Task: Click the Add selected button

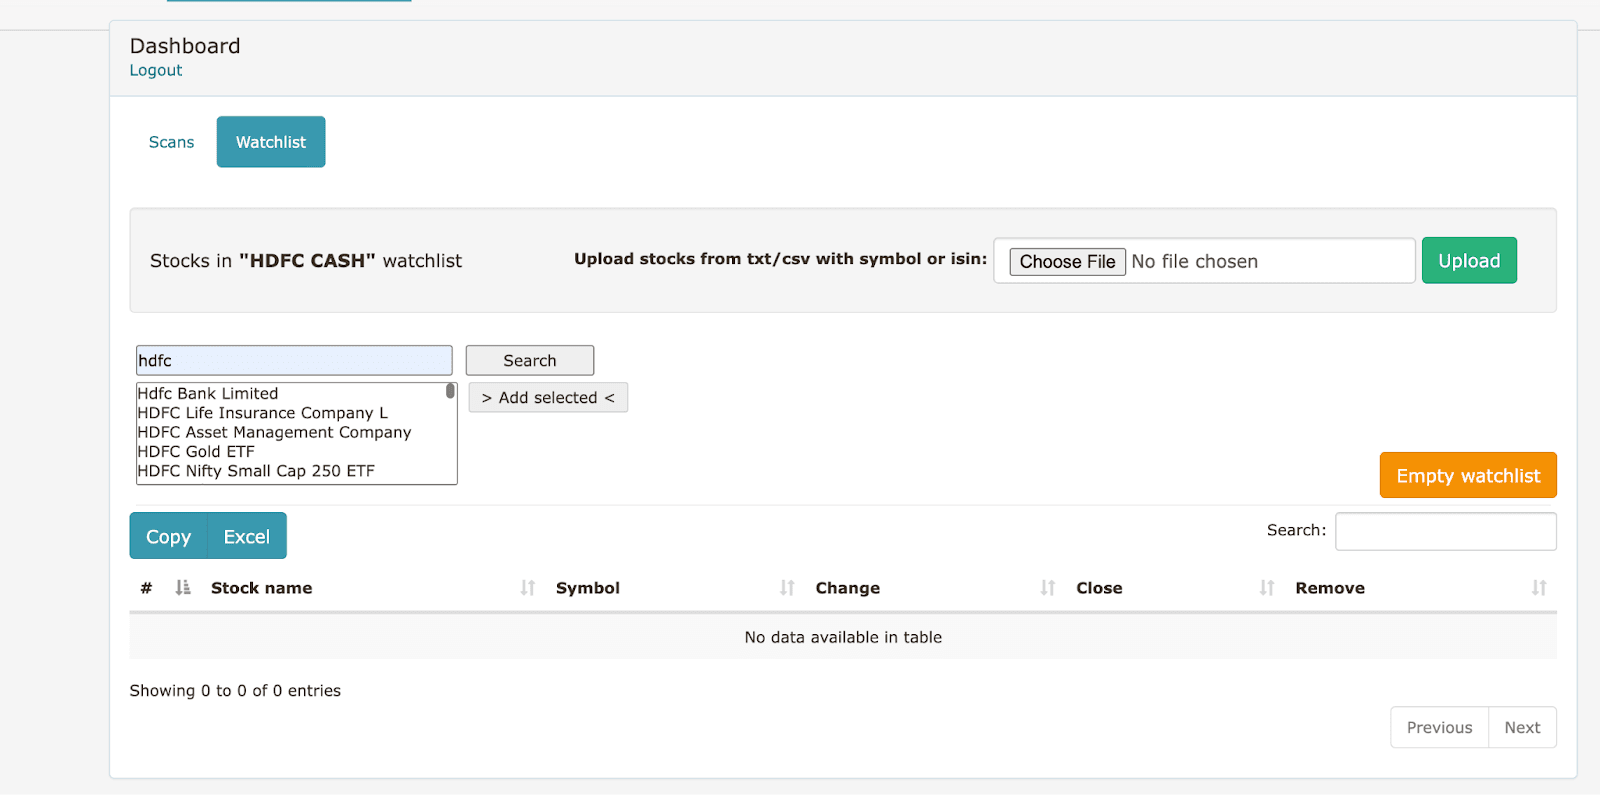Action: click(x=548, y=398)
